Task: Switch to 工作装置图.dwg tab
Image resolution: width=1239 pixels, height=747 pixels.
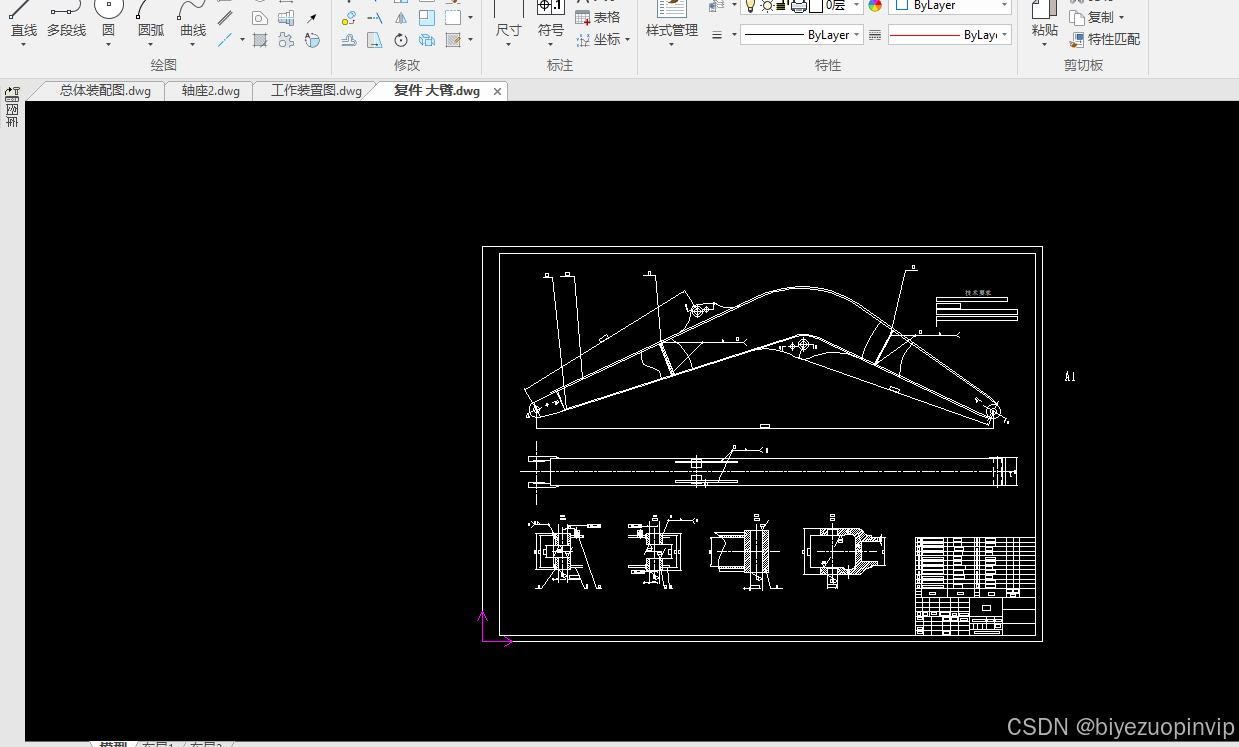Action: click(x=316, y=91)
